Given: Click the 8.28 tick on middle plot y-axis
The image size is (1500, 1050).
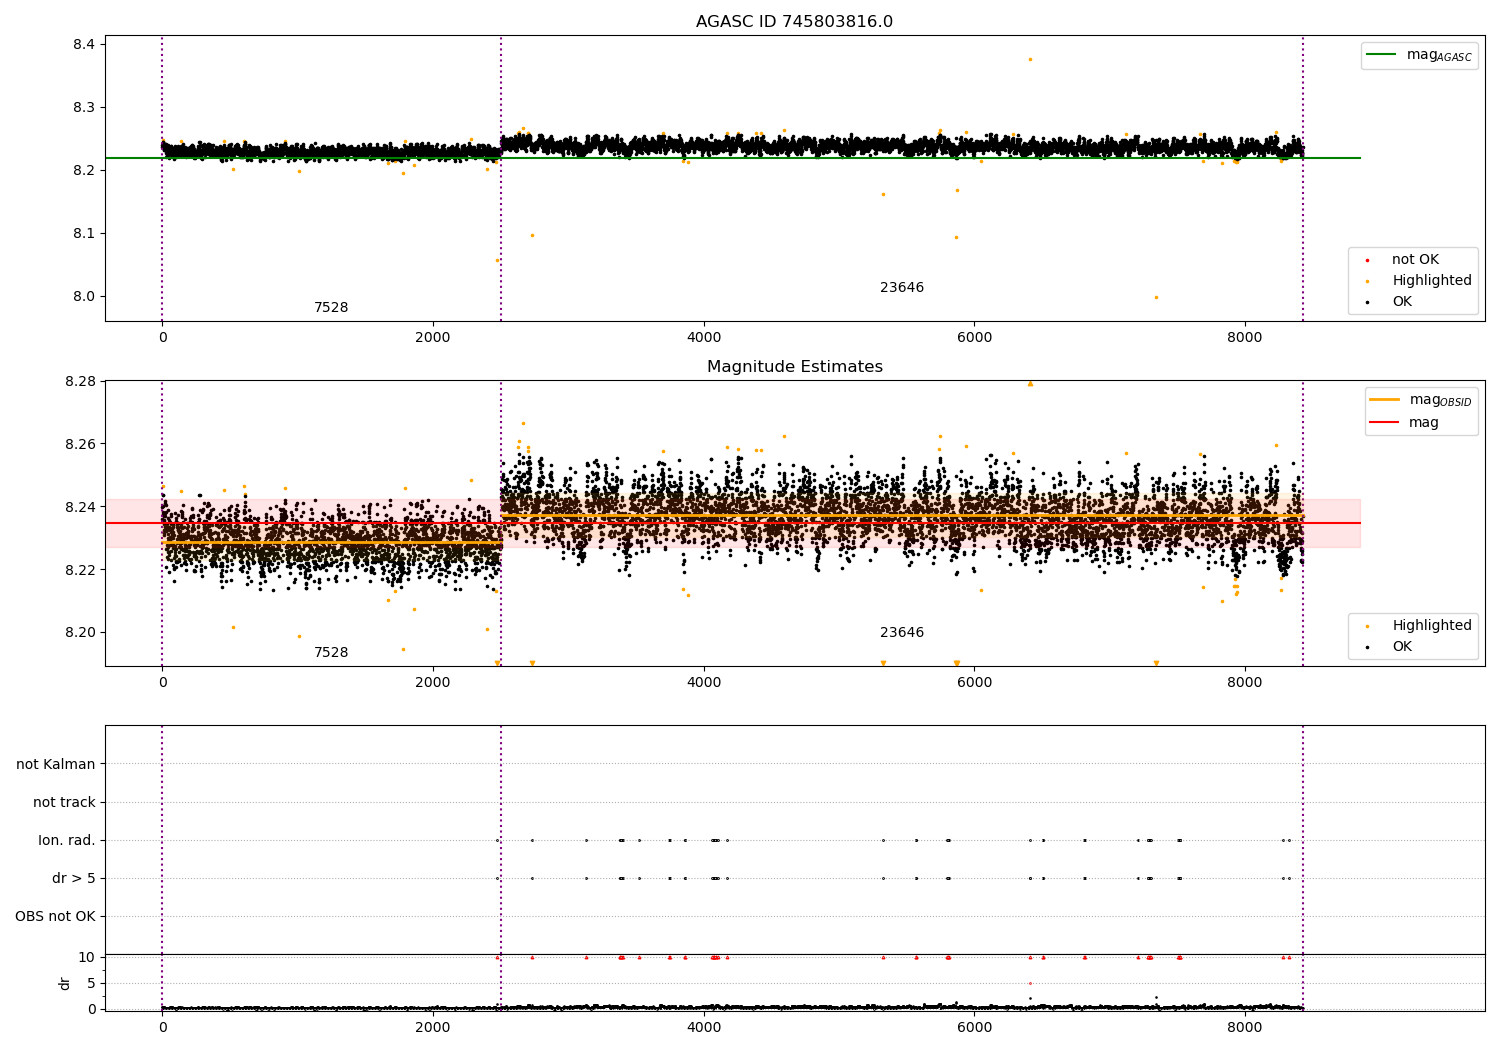Looking at the screenshot, I should 80,382.
